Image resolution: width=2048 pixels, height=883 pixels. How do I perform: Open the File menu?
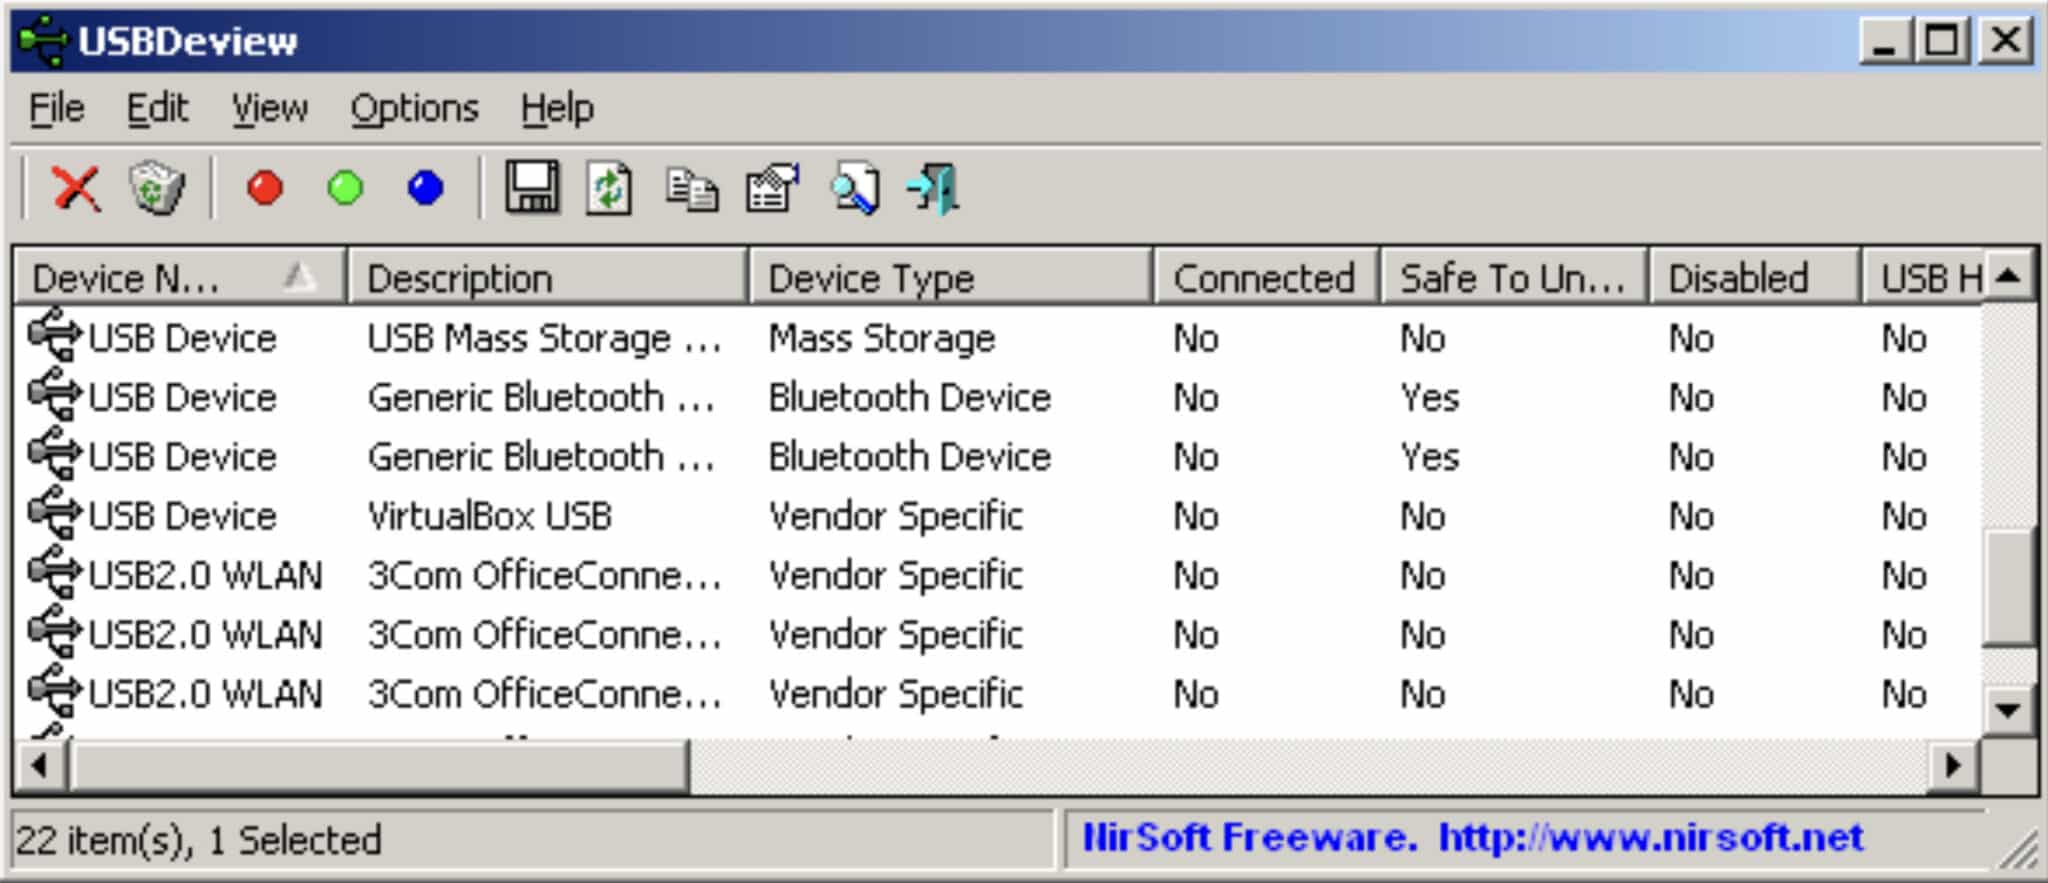click(x=56, y=108)
